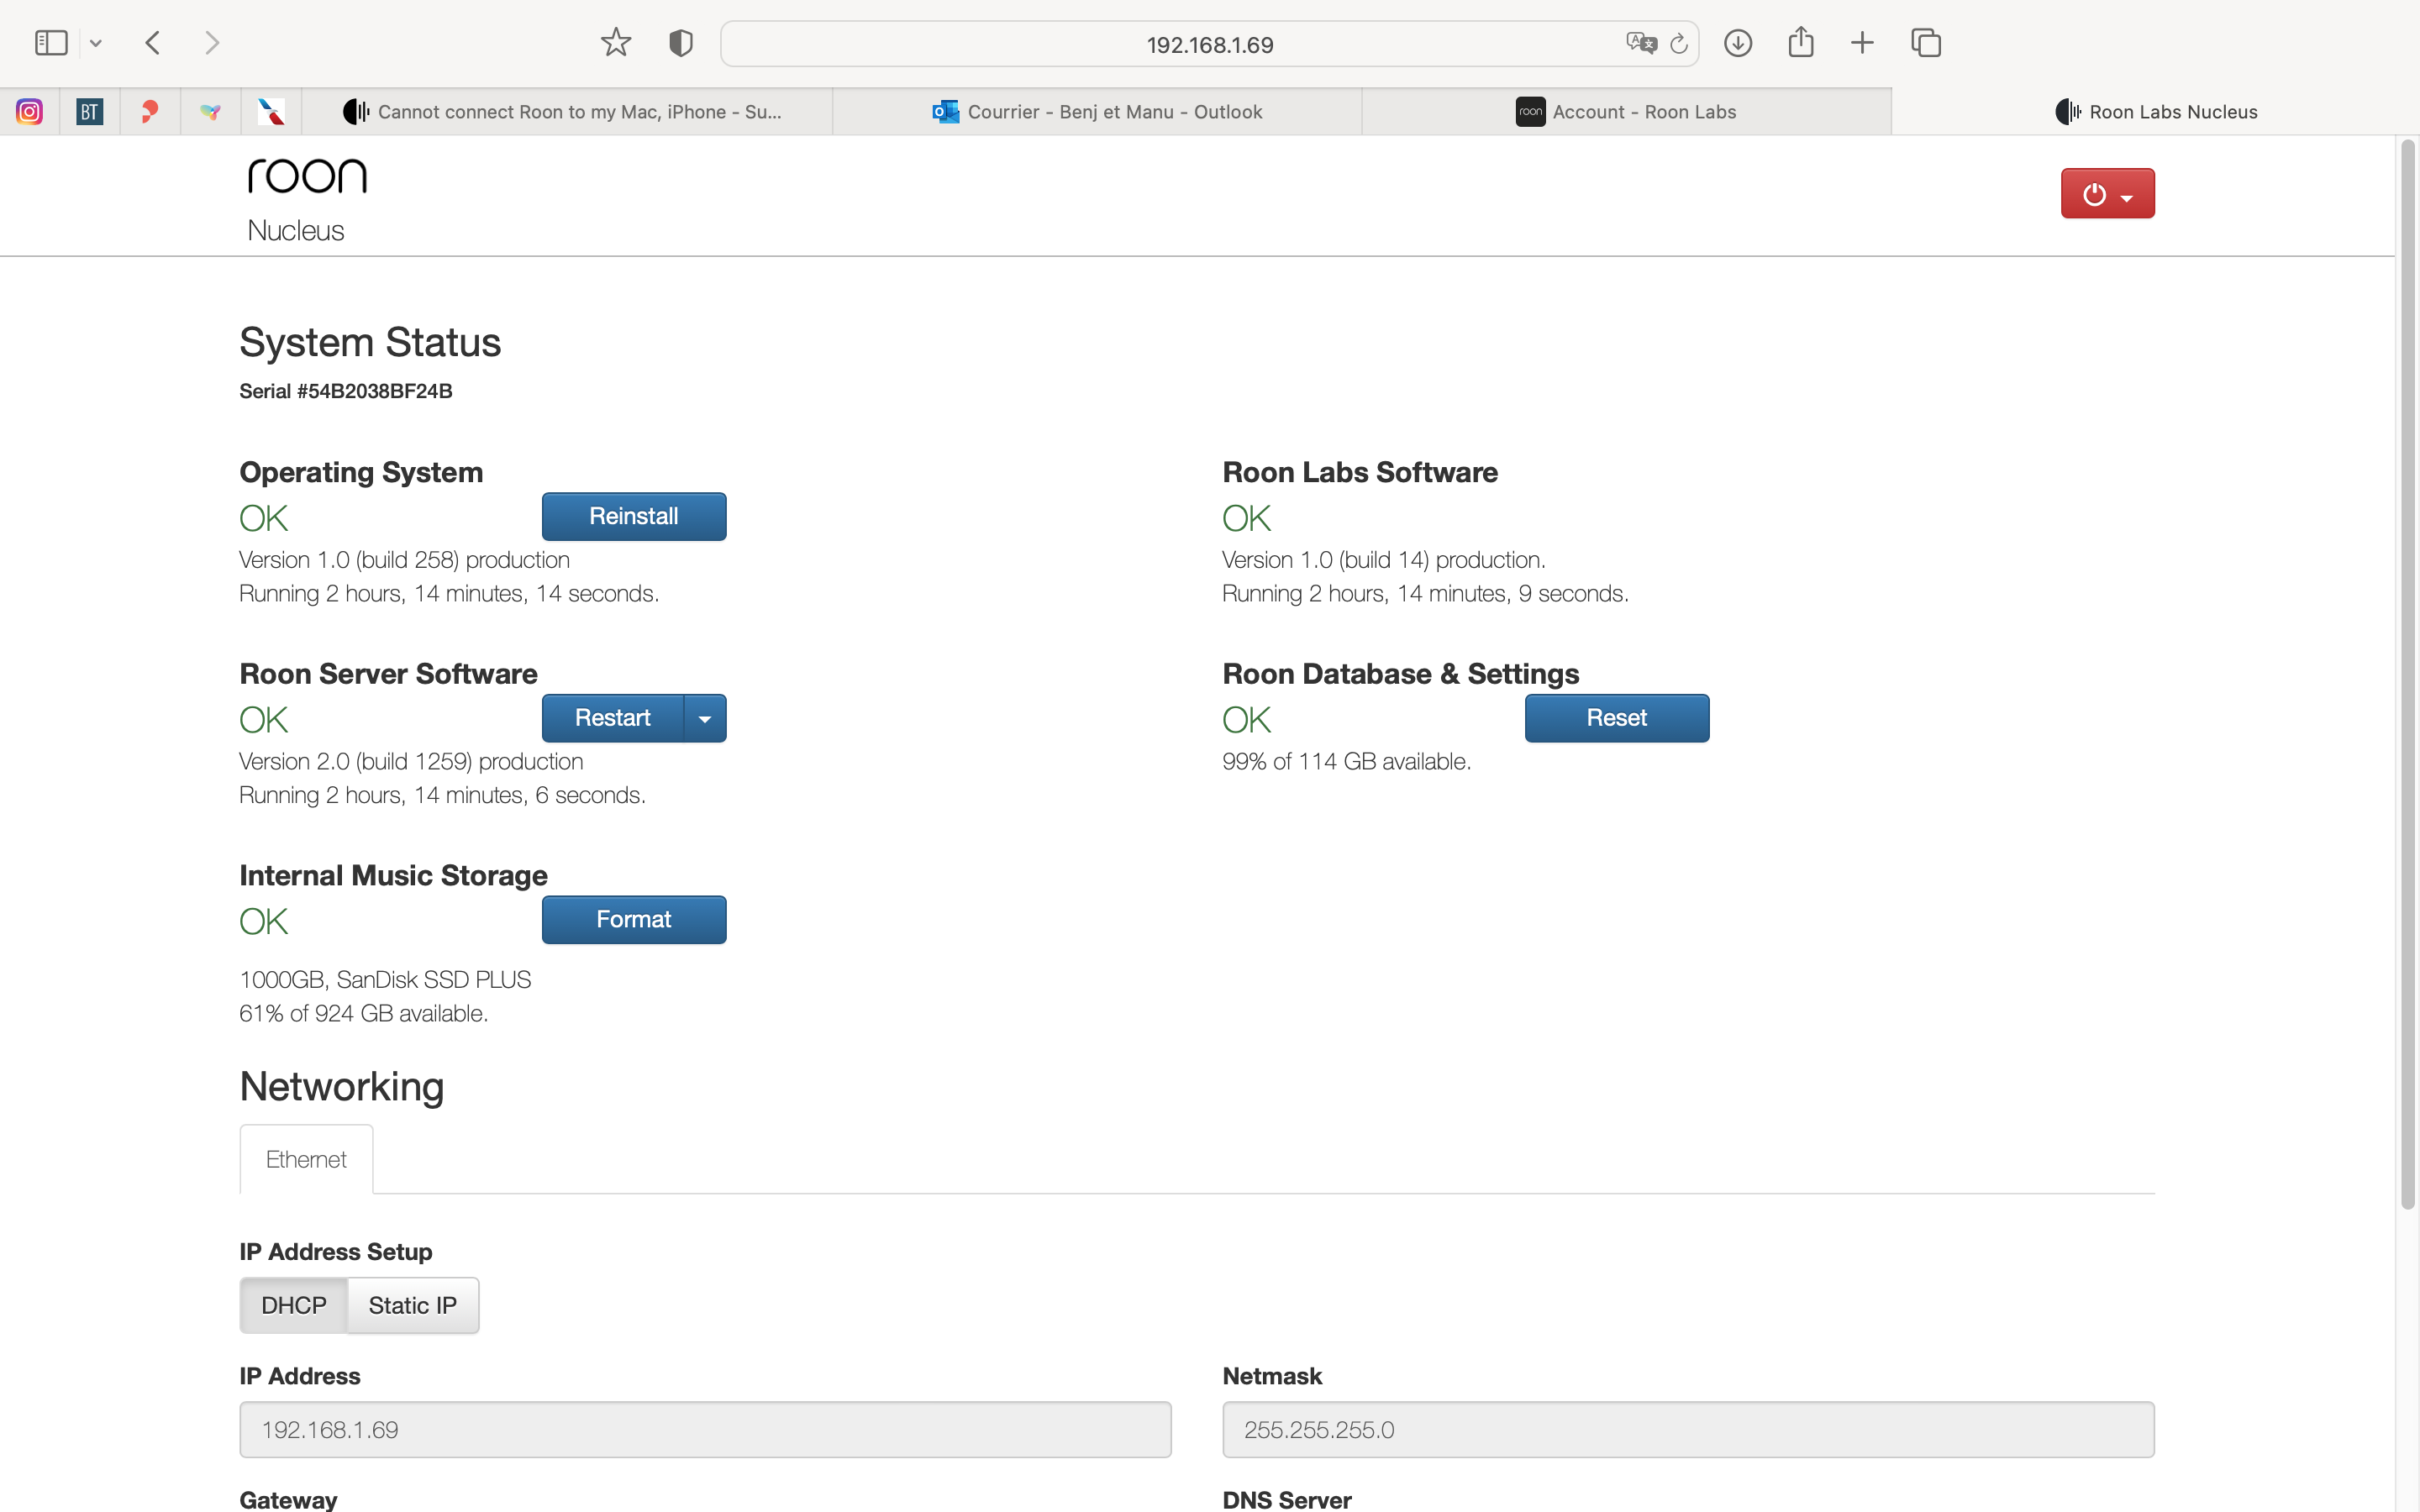Screen dimensions: 2420x1512
Task: Switch to Account - Roon Labs tab
Action: pos(1626,111)
